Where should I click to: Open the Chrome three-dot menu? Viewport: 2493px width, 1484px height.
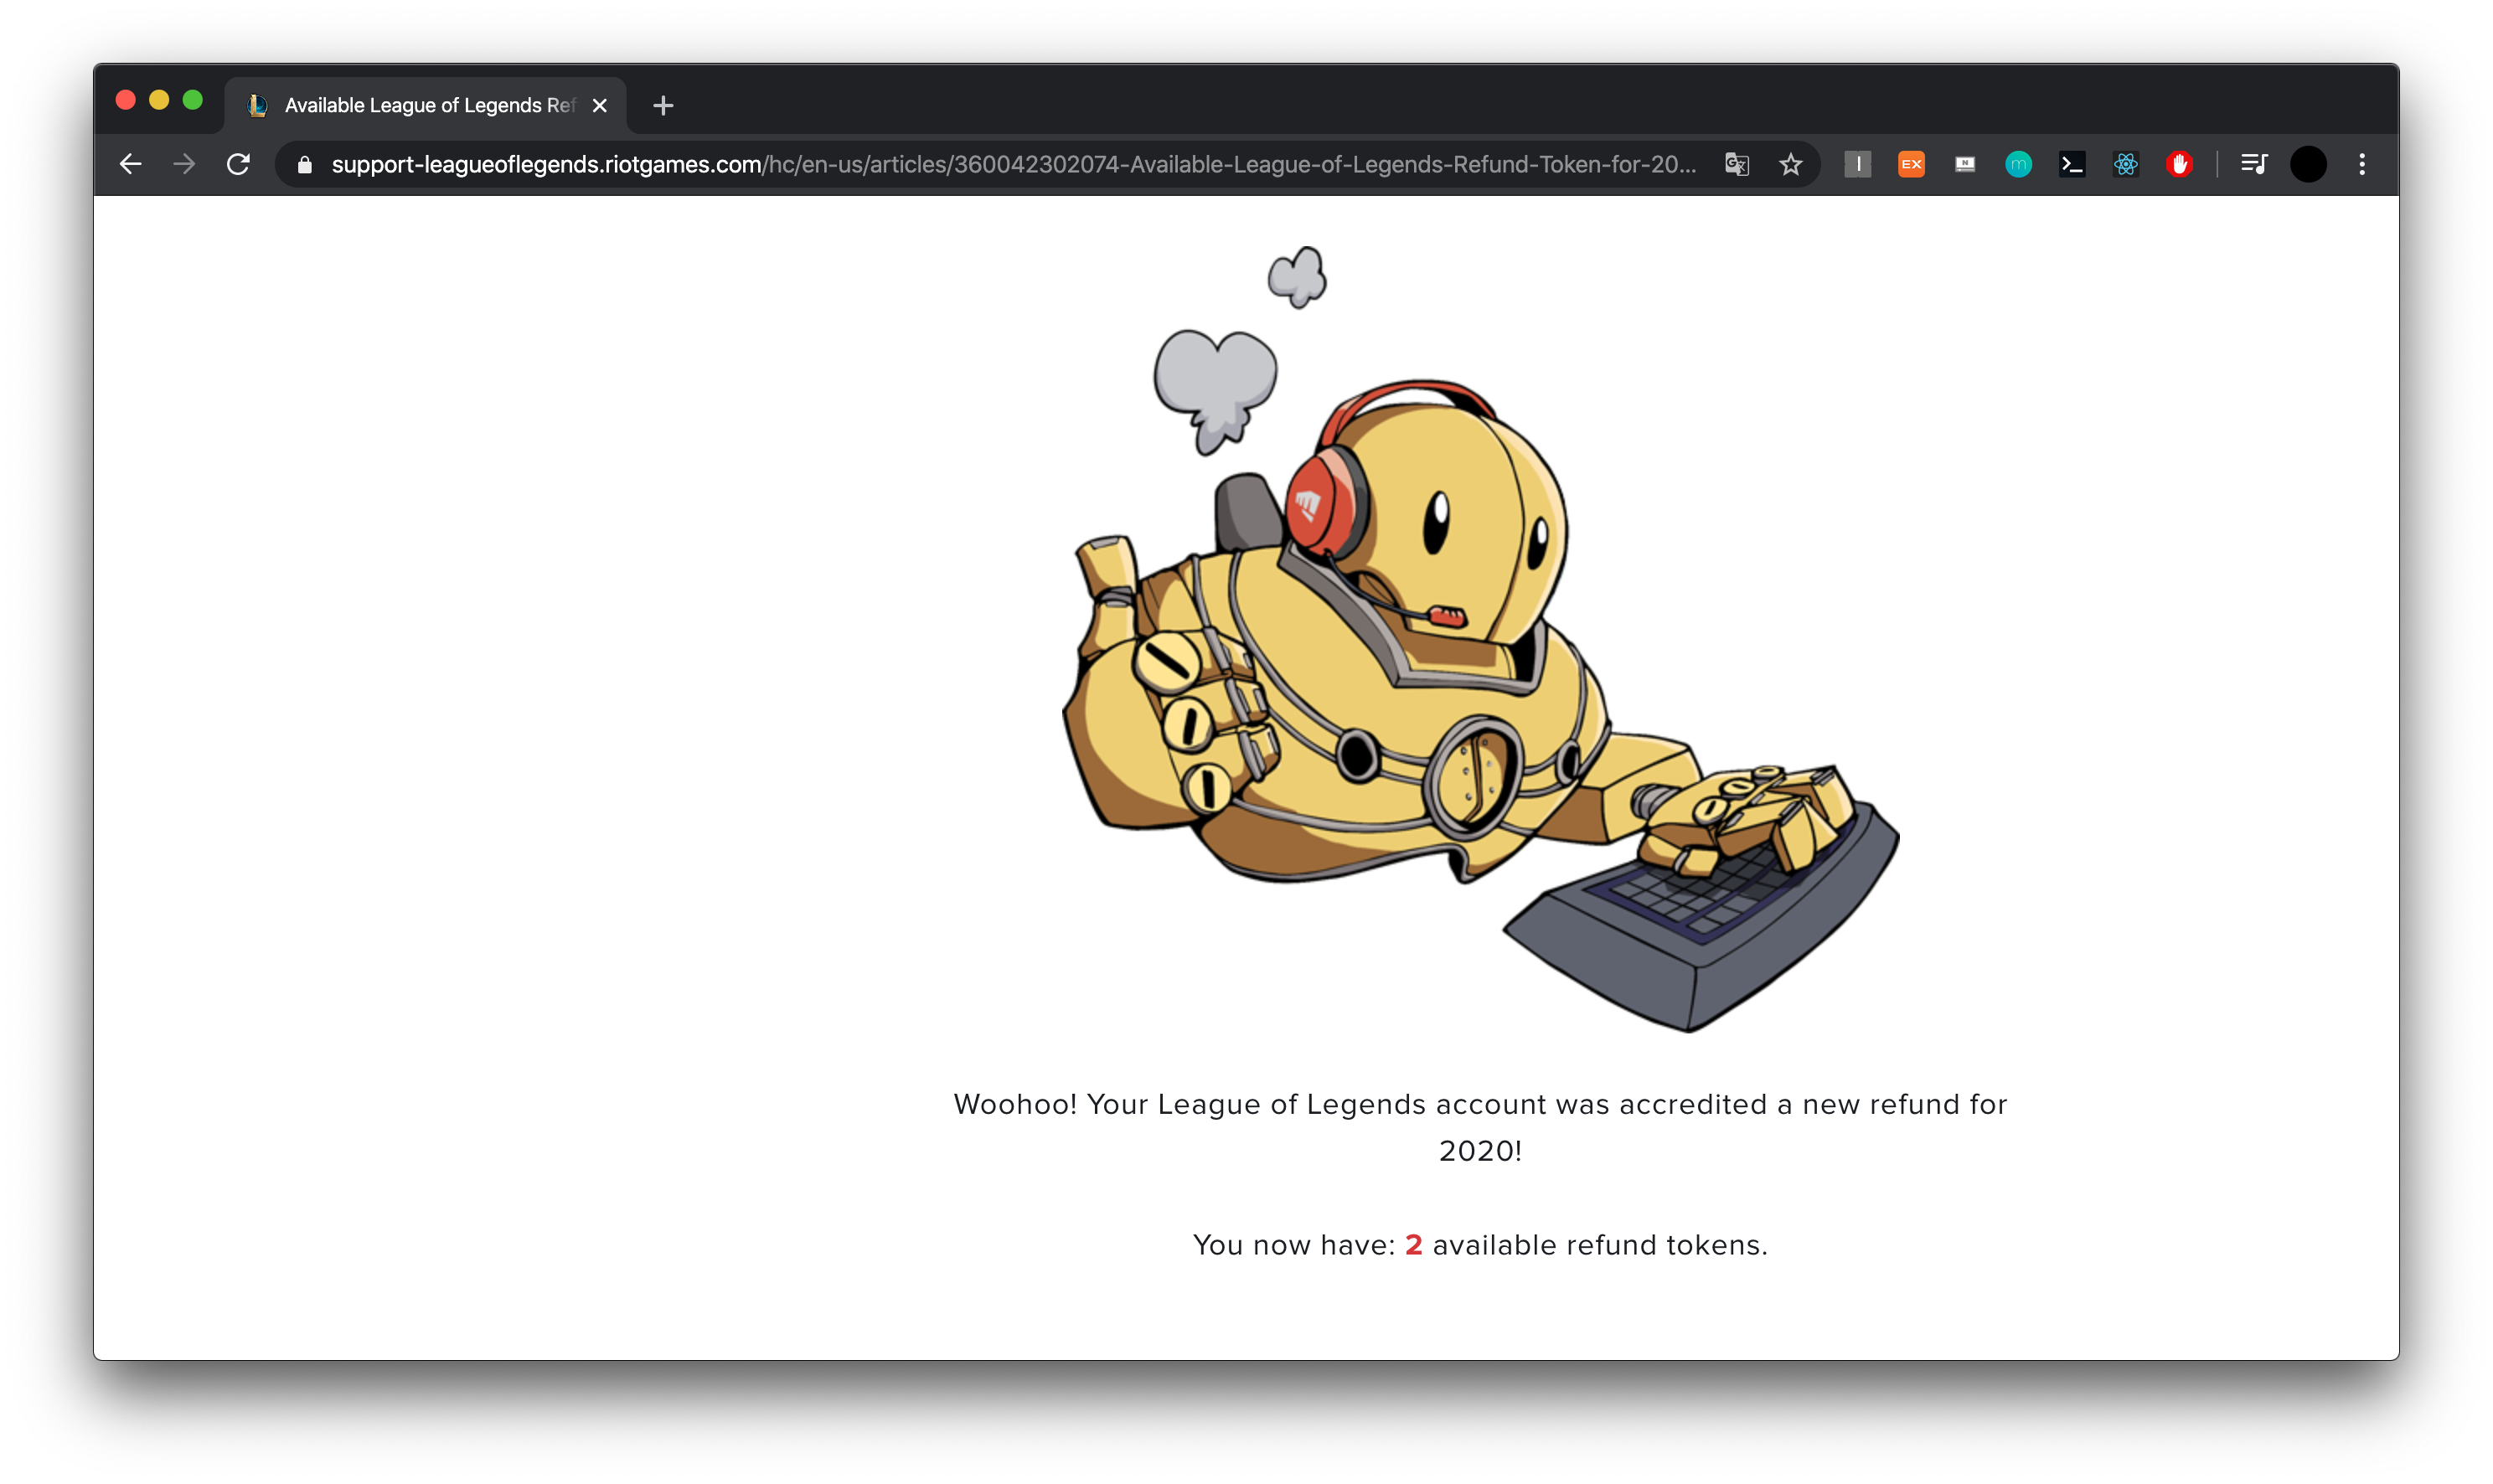[x=2362, y=164]
